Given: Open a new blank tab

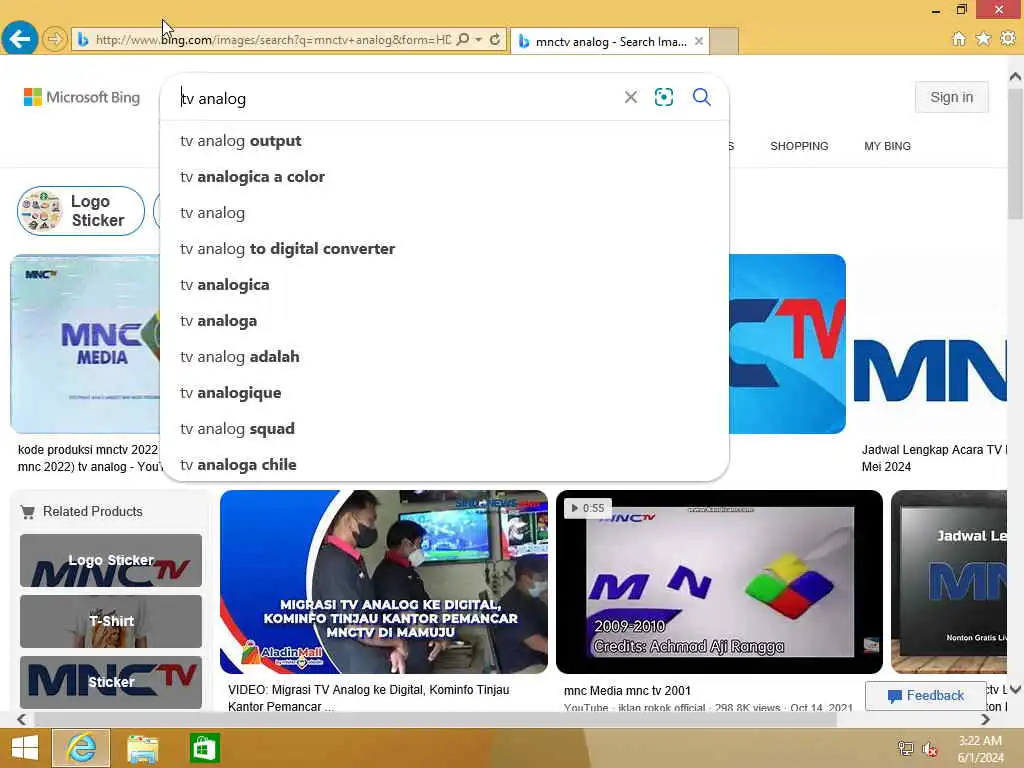Looking at the screenshot, I should click(724, 41).
